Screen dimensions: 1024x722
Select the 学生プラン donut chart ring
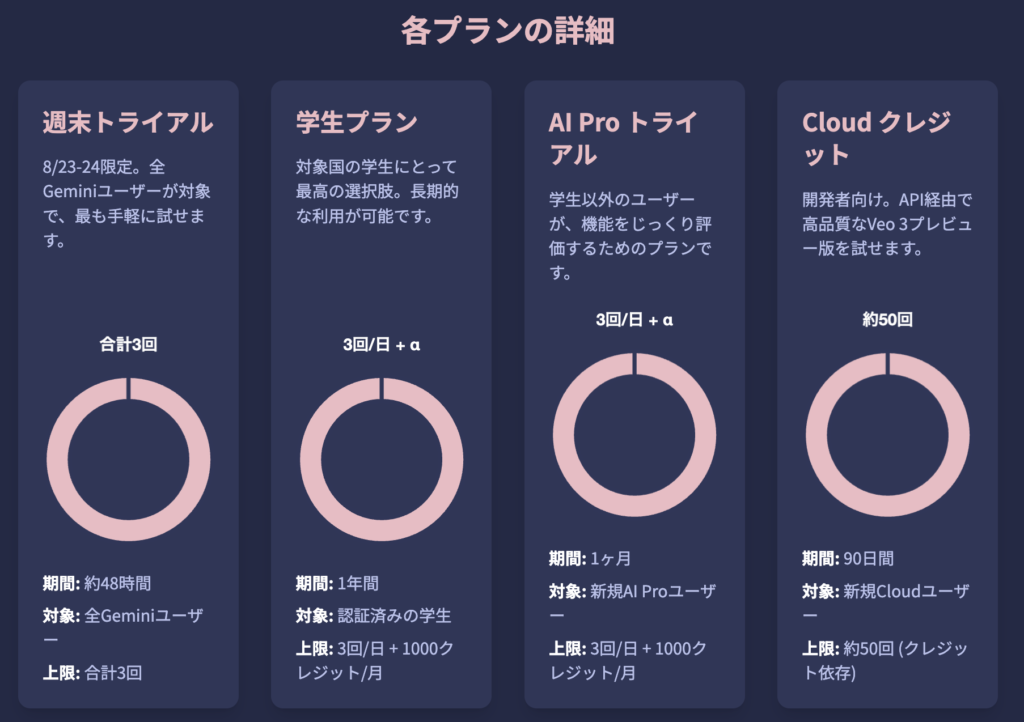[x=381, y=459]
